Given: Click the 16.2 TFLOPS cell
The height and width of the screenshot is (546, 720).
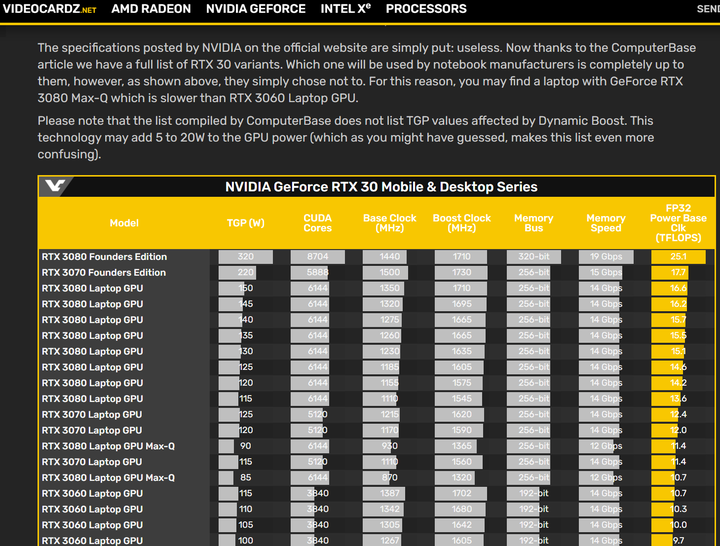Looking at the screenshot, I should [678, 304].
